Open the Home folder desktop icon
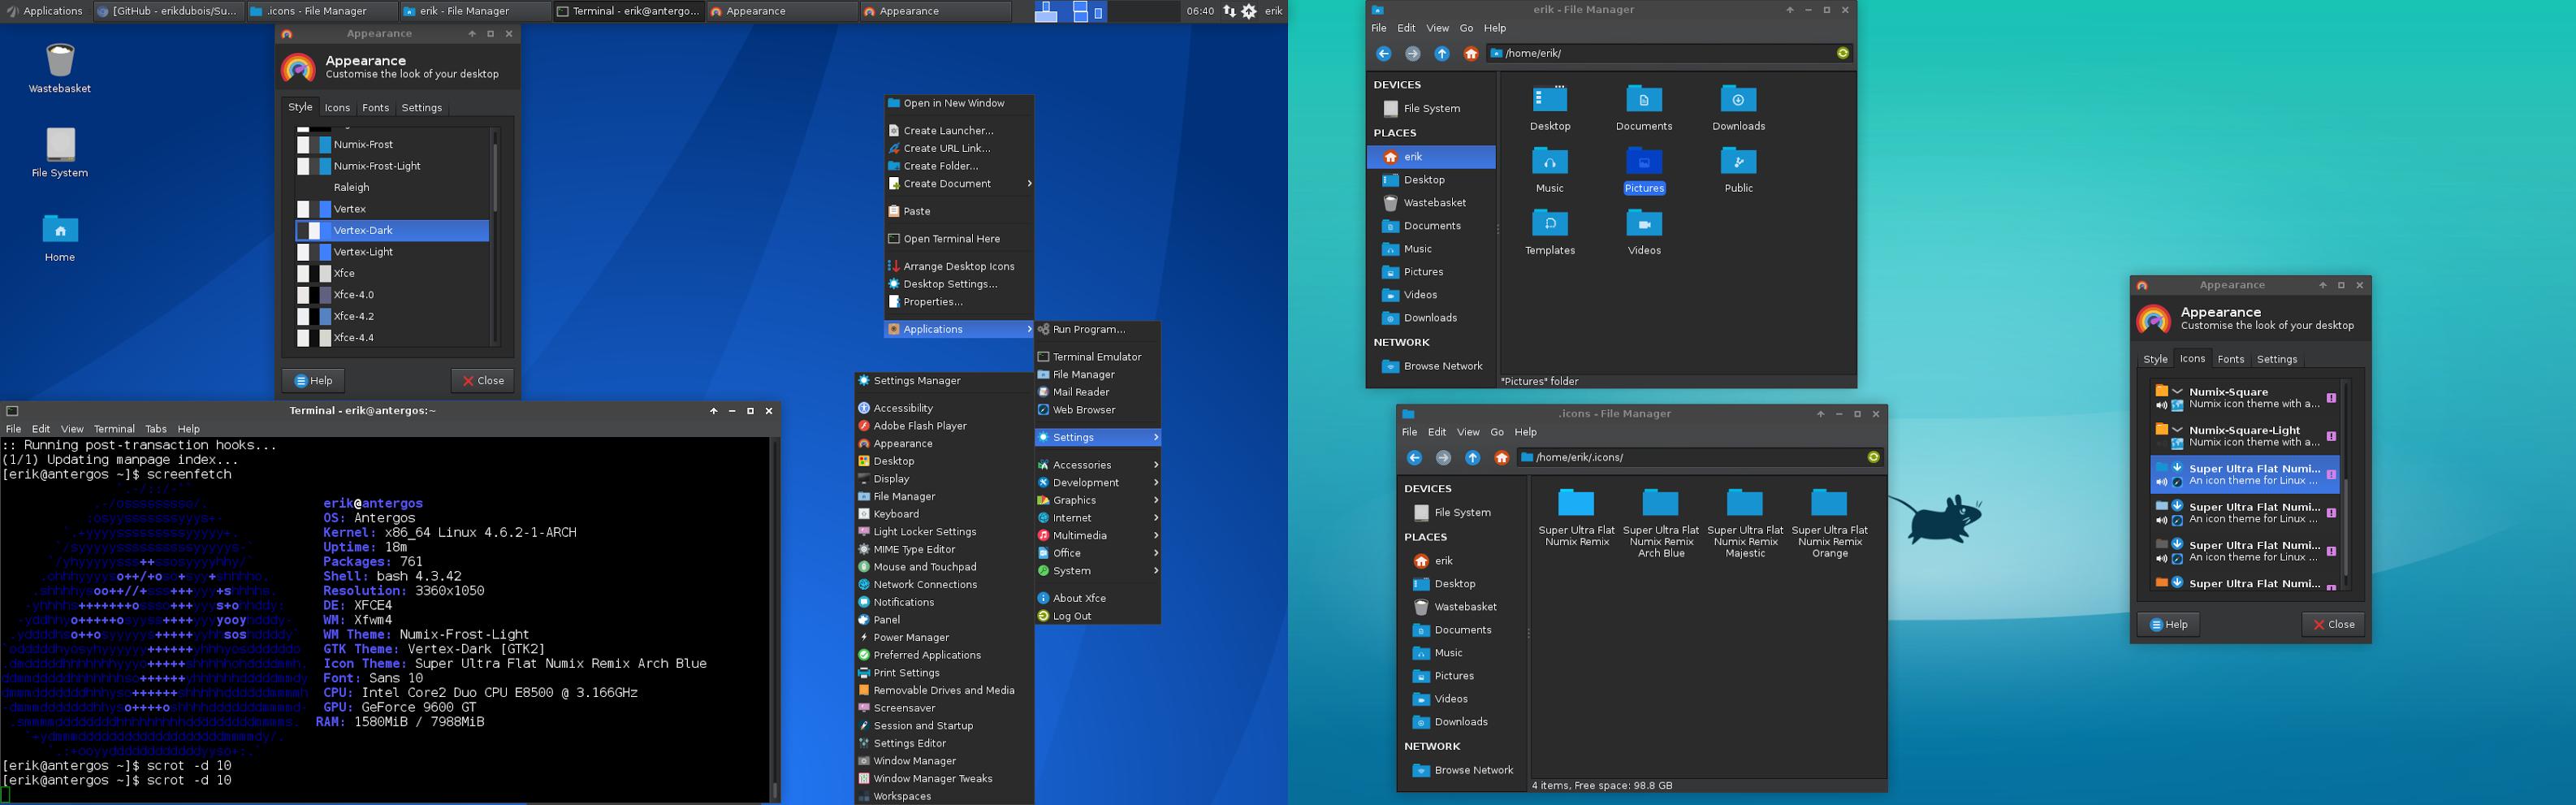Image resolution: width=2576 pixels, height=805 pixels. pos(60,237)
